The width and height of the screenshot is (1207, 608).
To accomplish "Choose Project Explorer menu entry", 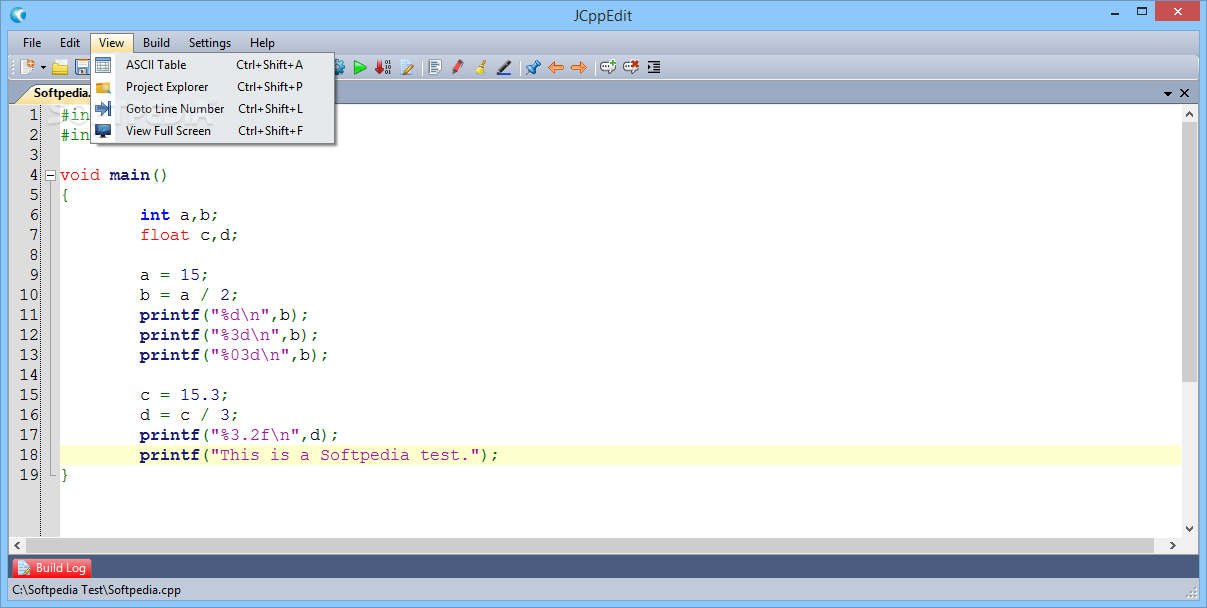I will tap(212, 87).
